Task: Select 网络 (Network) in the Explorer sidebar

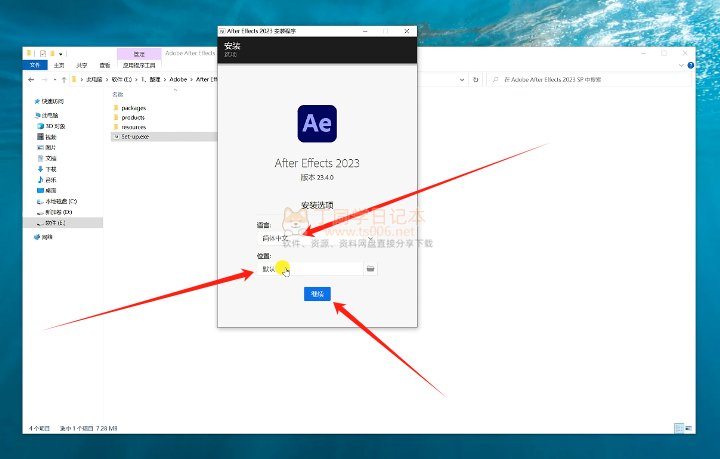Action: click(47, 237)
